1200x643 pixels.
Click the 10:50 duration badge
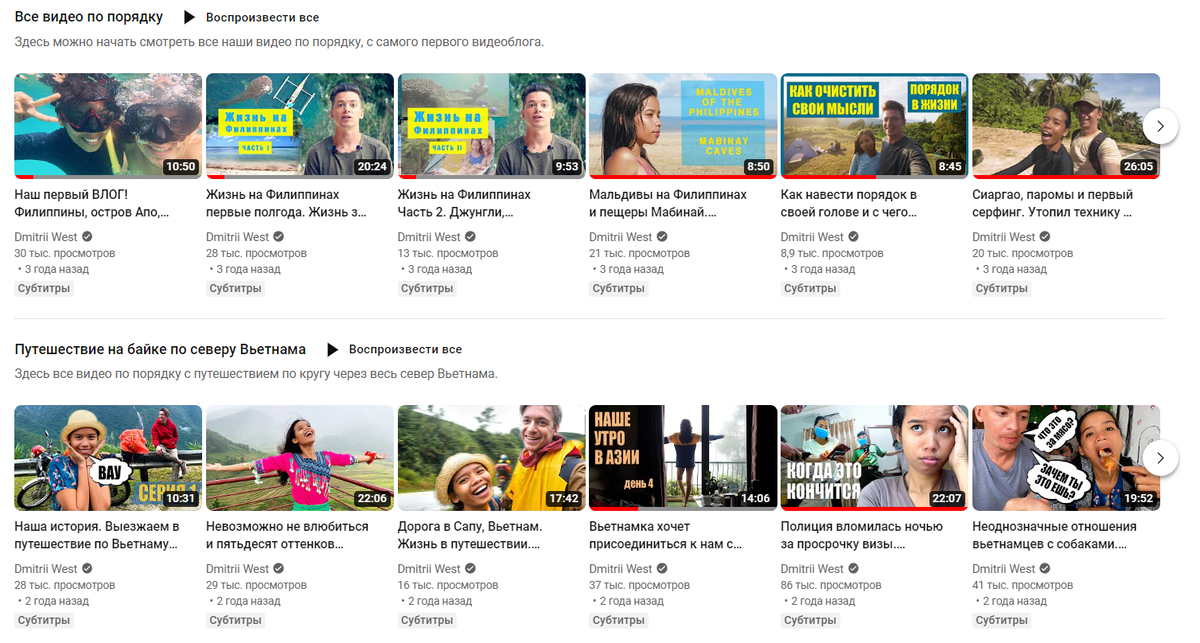(x=180, y=166)
